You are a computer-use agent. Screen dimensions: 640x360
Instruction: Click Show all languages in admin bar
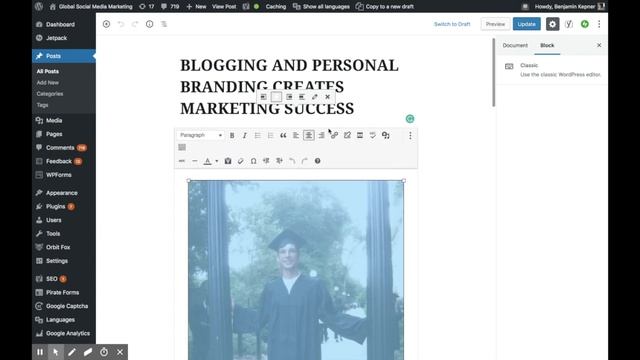tap(321, 7)
